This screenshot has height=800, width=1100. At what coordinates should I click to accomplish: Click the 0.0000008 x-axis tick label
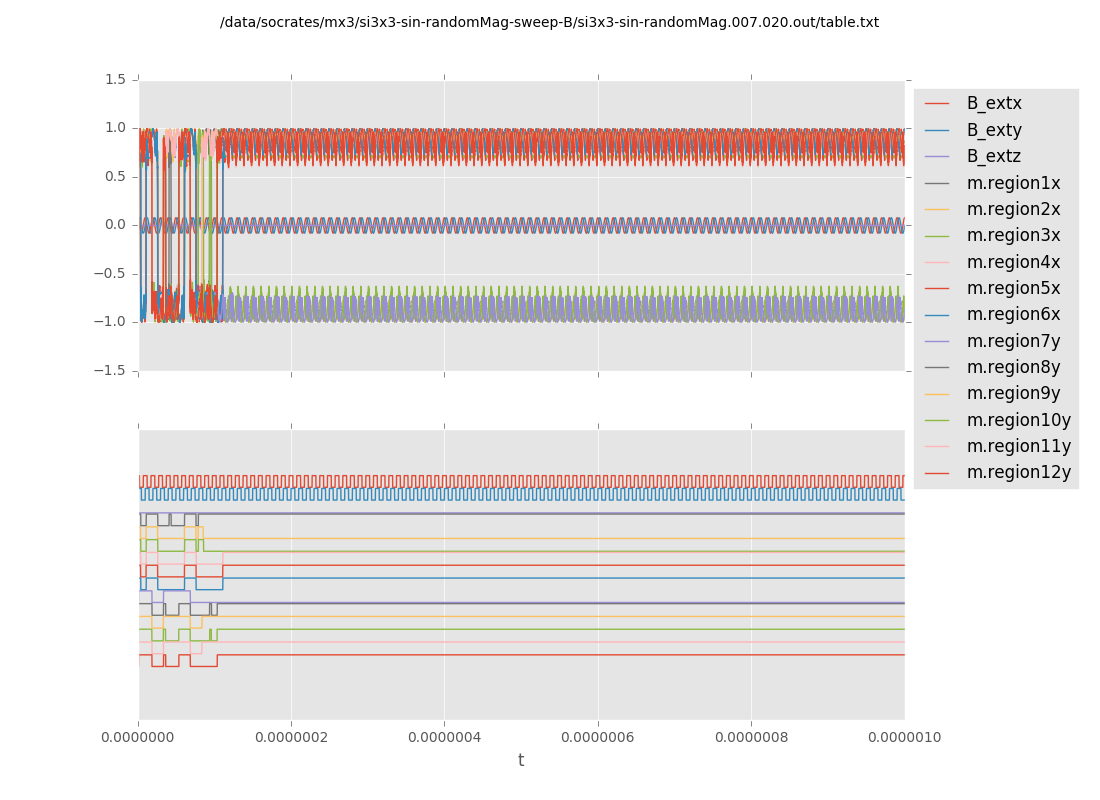click(751, 738)
